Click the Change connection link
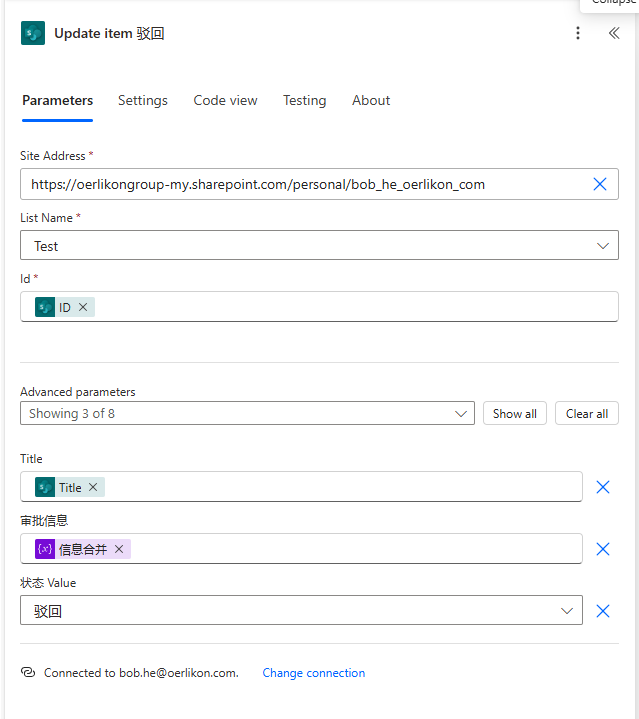639x719 pixels. (314, 673)
